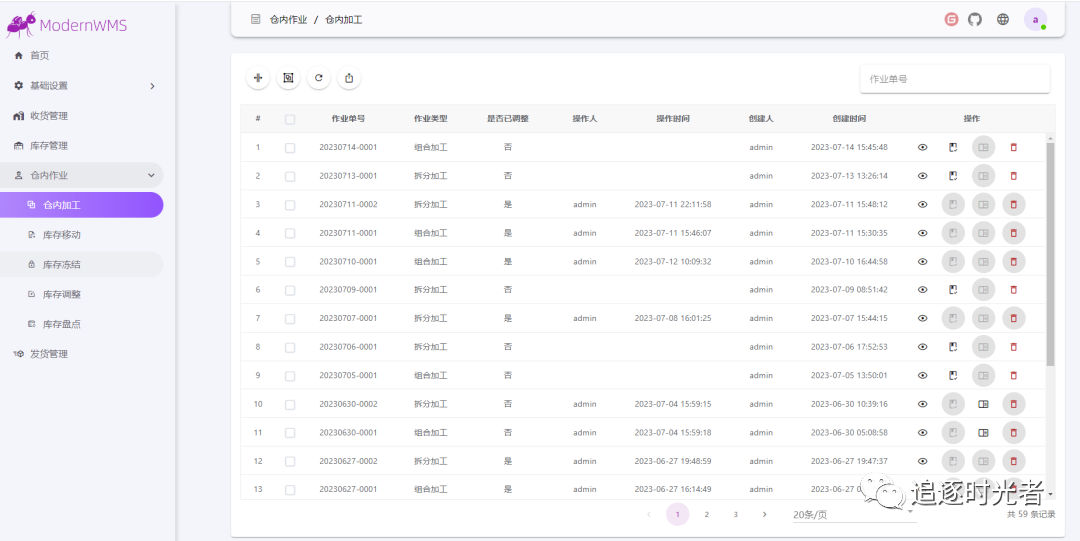Click the 作业单号 search input field
The width and height of the screenshot is (1080, 541).
tap(954, 79)
